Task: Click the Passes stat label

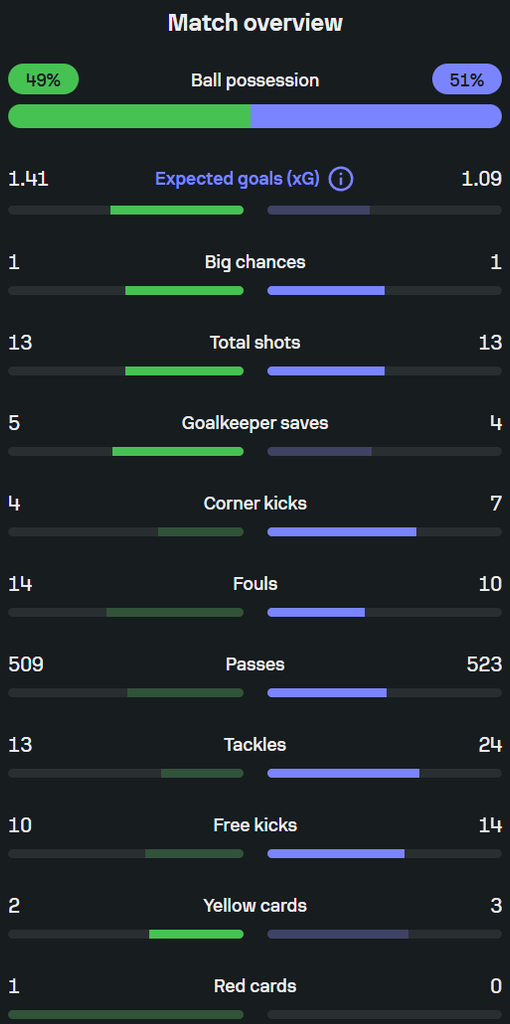Action: click(x=255, y=664)
